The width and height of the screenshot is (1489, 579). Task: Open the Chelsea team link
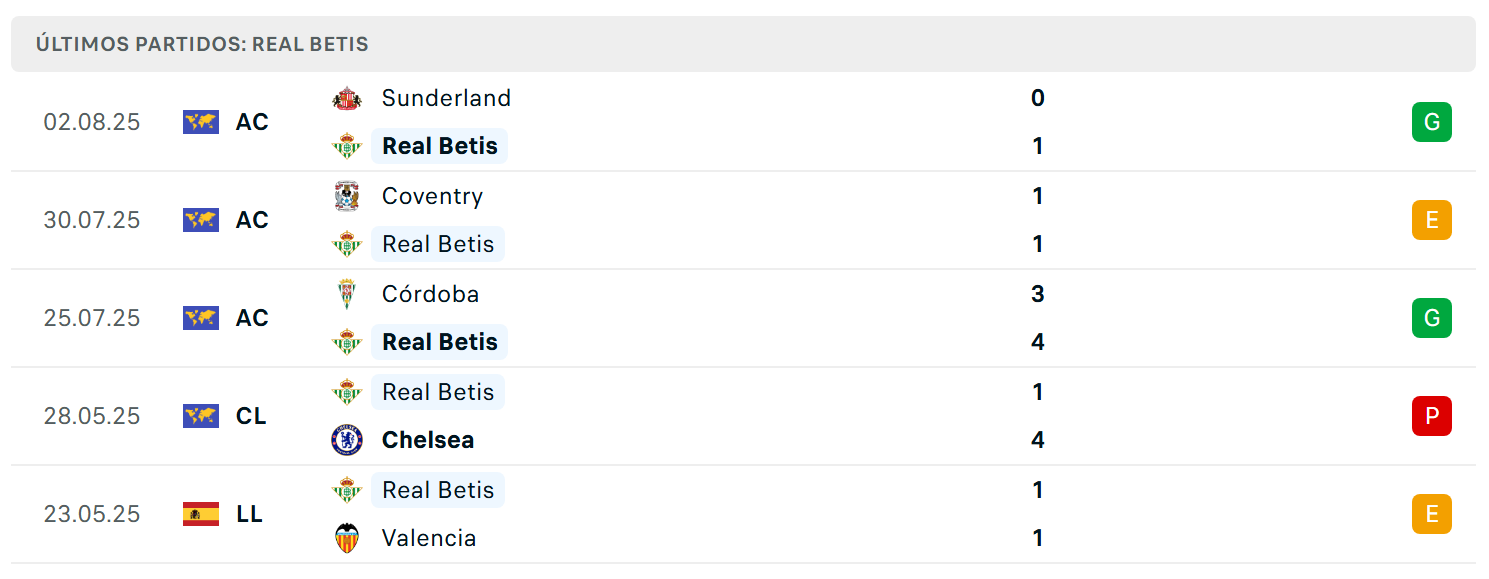click(x=428, y=440)
